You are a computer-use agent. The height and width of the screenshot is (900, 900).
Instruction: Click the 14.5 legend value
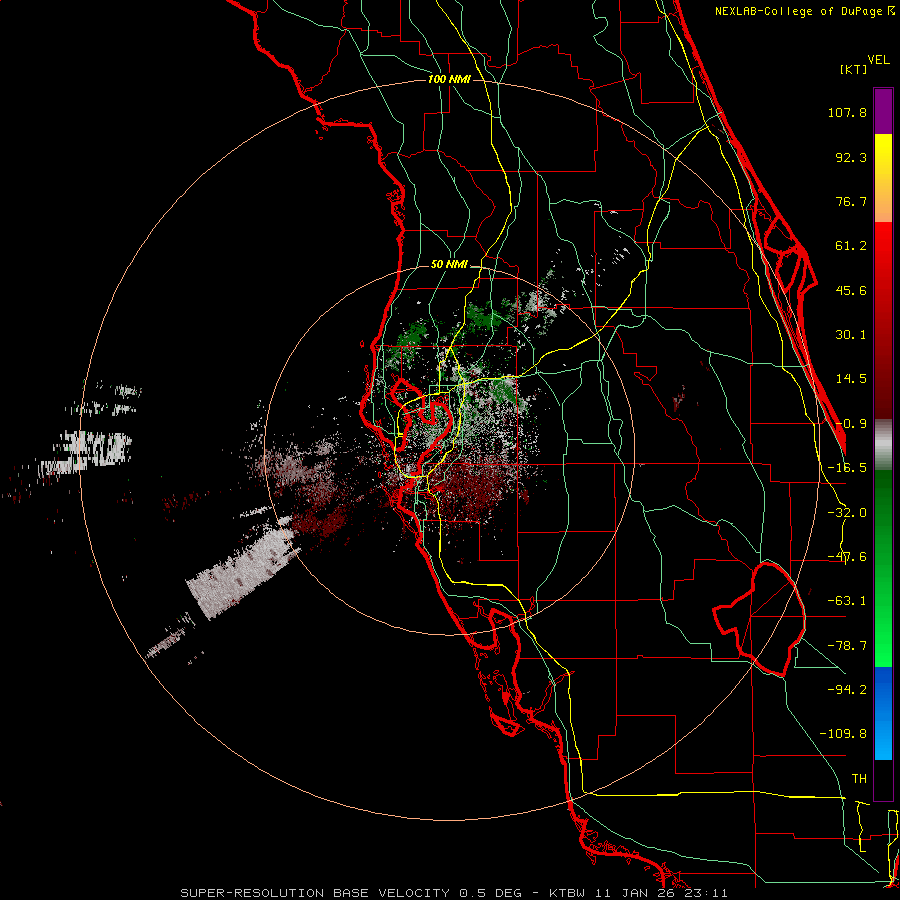(851, 379)
